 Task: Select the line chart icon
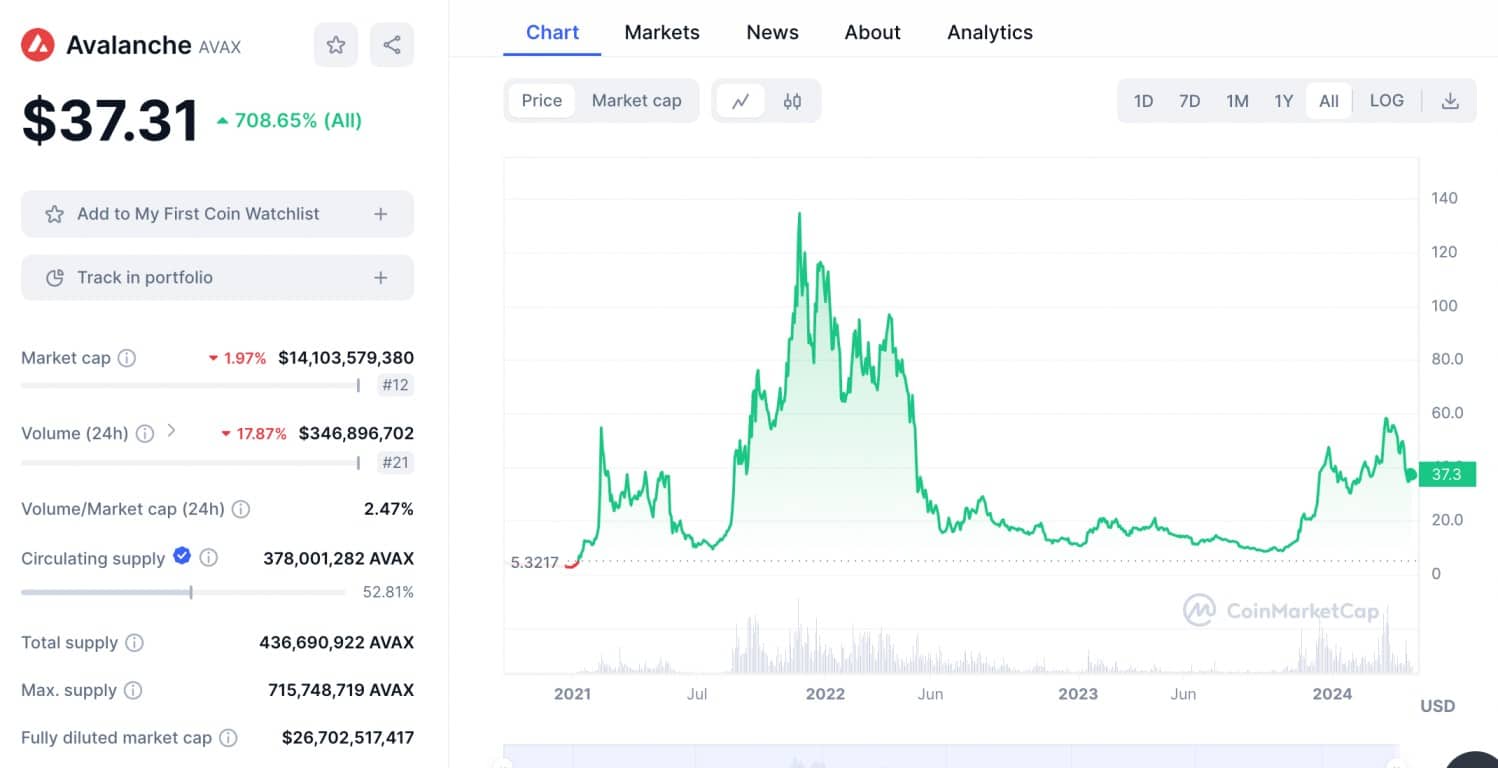741,101
